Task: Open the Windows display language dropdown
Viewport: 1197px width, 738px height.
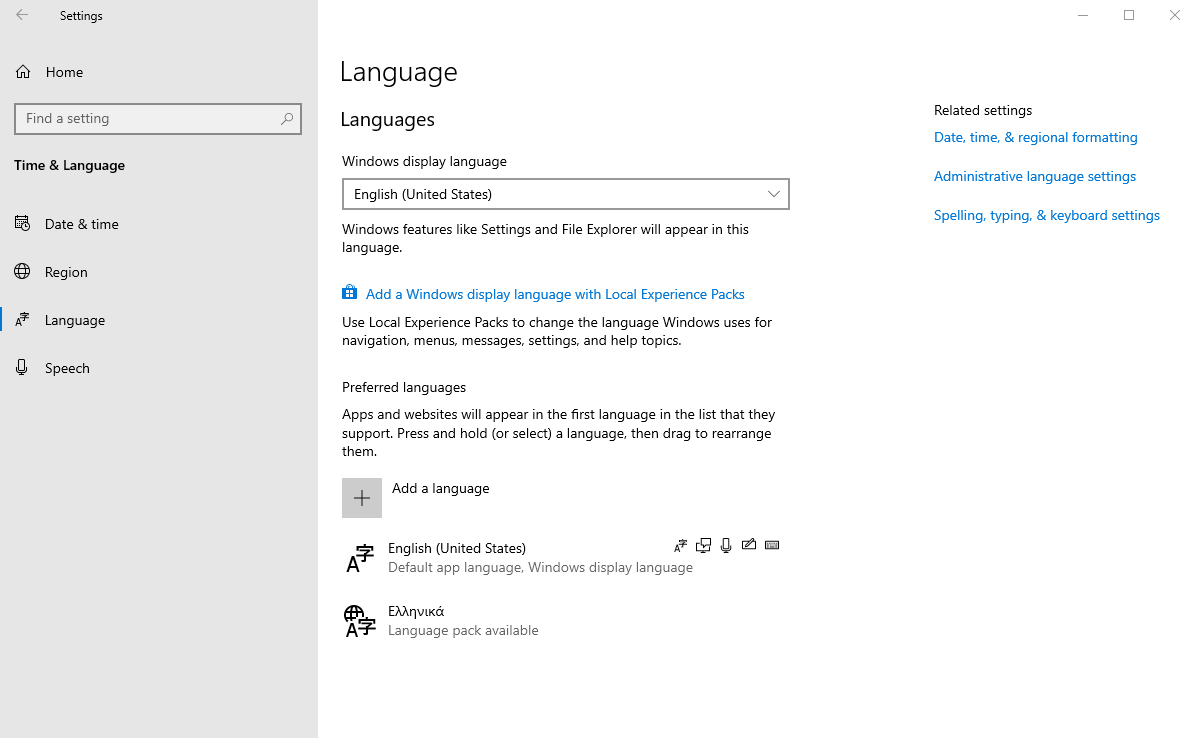Action: click(566, 194)
